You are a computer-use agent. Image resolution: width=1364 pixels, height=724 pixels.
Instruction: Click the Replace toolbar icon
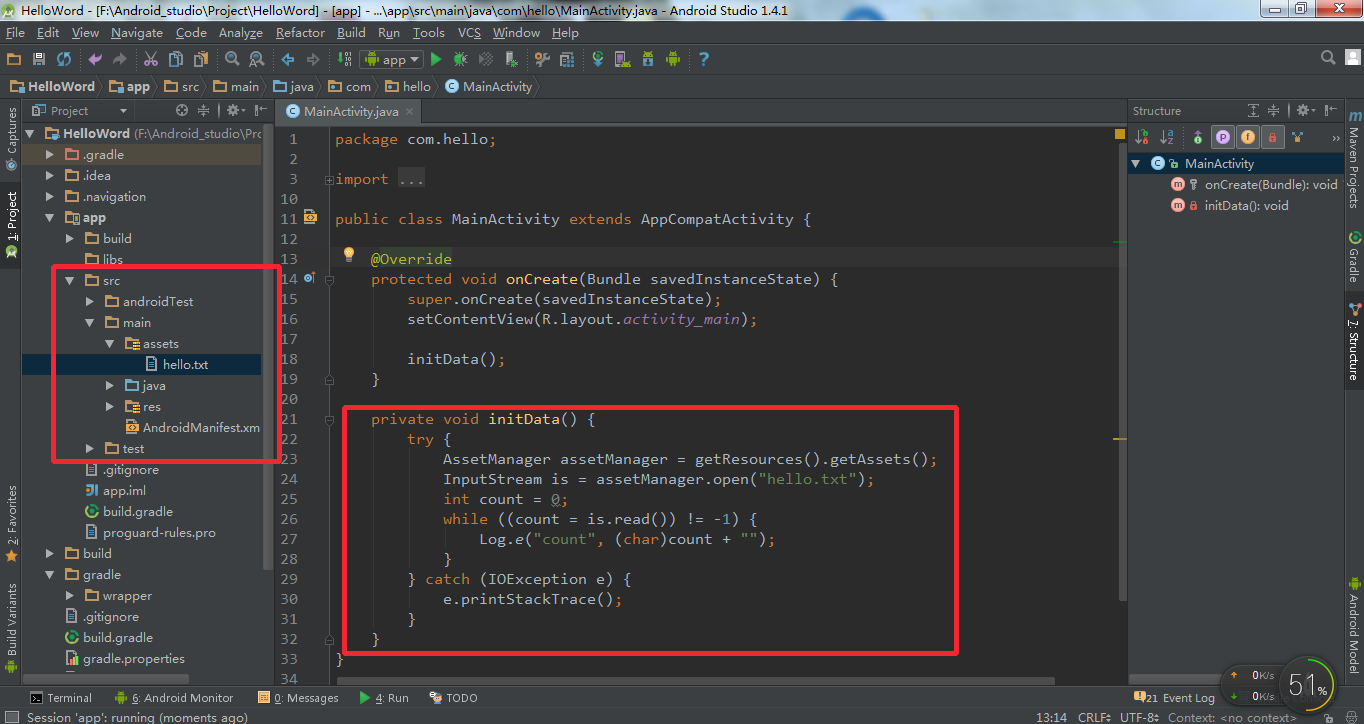click(x=256, y=59)
